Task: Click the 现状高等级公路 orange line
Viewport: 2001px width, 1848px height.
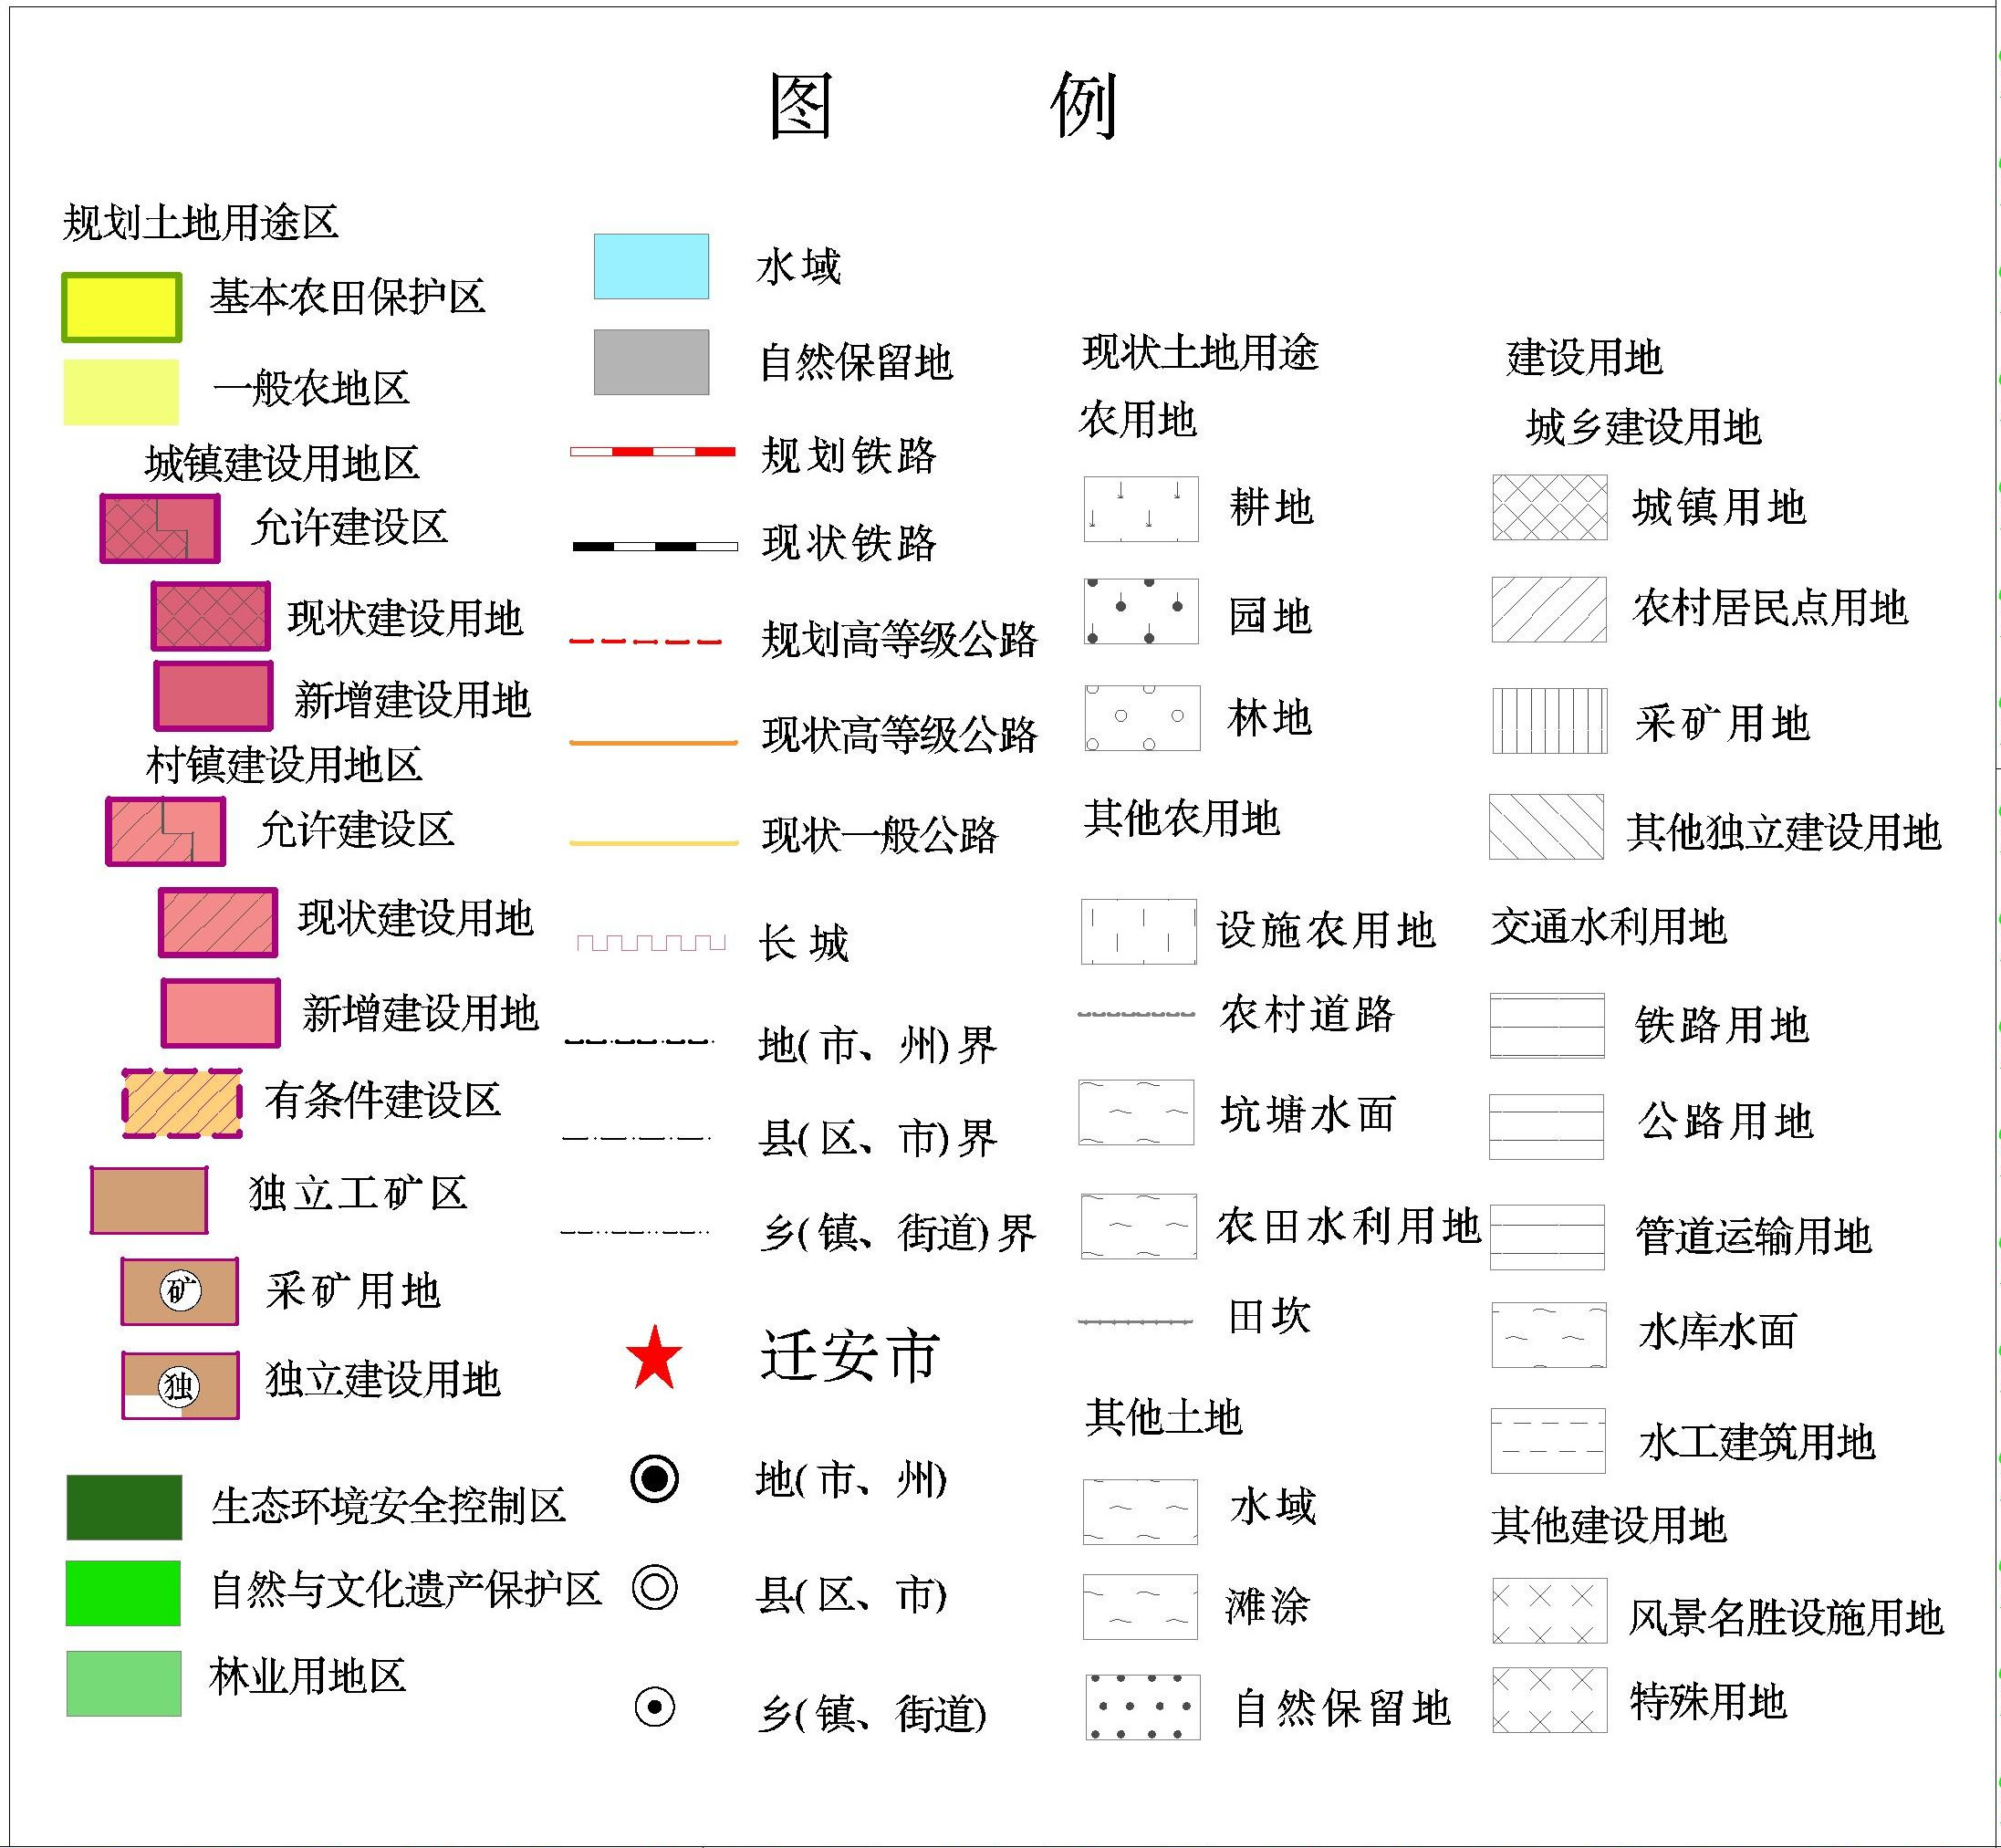Action: [x=653, y=742]
